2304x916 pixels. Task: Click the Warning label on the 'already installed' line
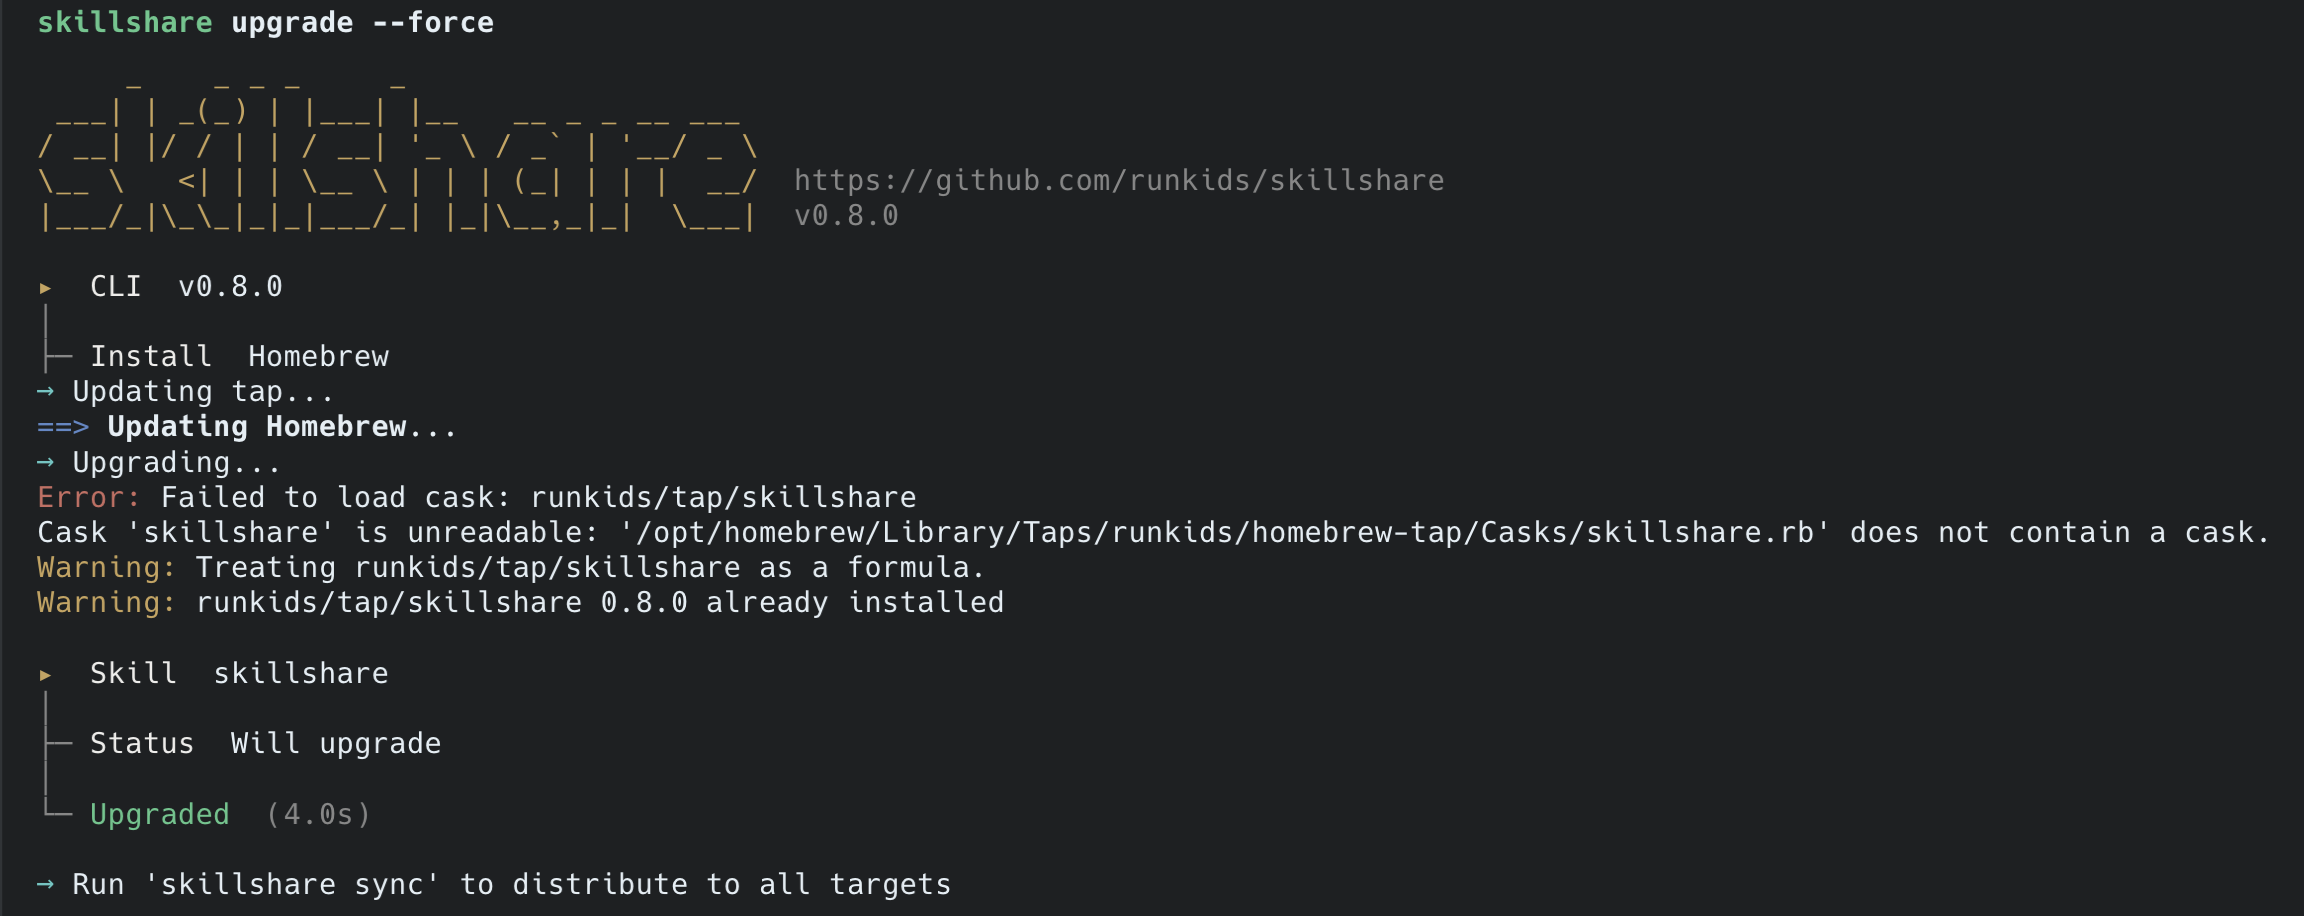[106, 602]
